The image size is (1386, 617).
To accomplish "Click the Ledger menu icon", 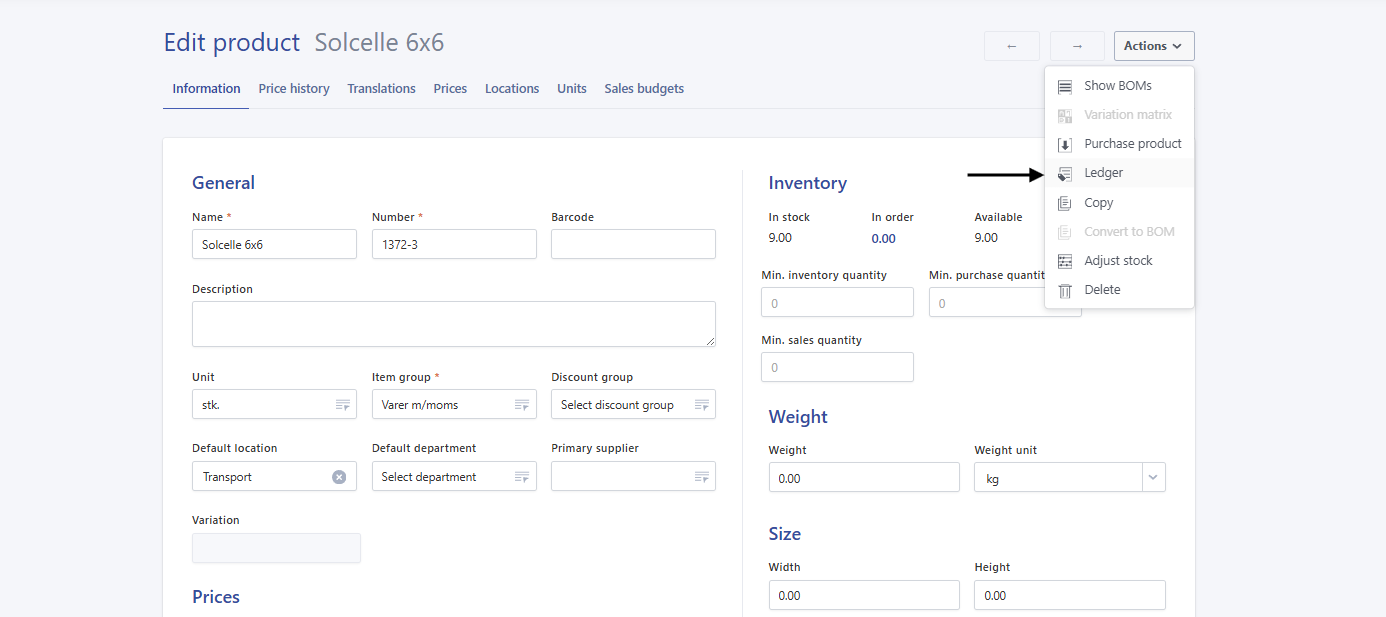I will click(1065, 173).
